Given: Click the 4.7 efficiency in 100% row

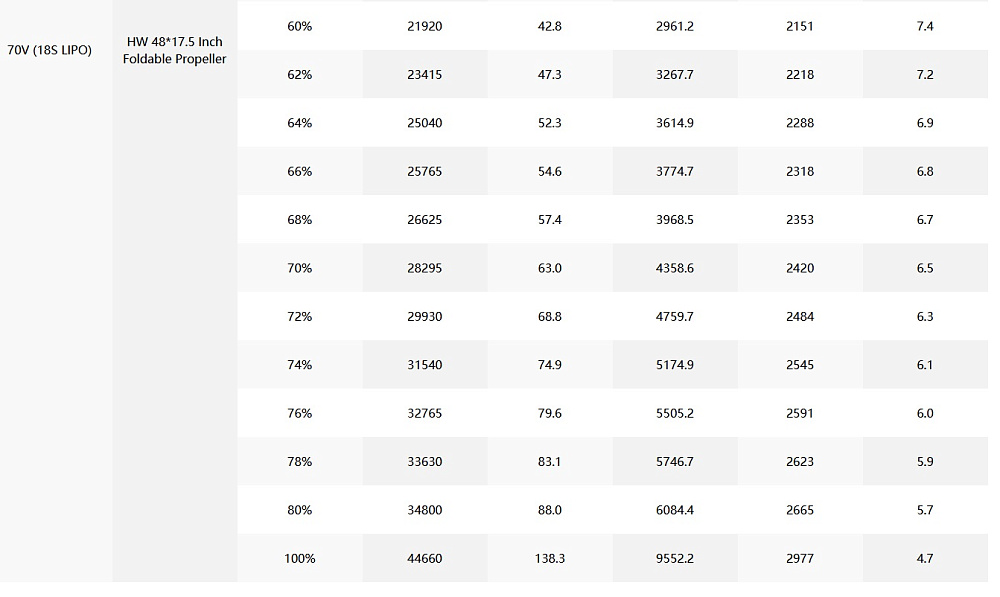Looking at the screenshot, I should coord(925,559).
